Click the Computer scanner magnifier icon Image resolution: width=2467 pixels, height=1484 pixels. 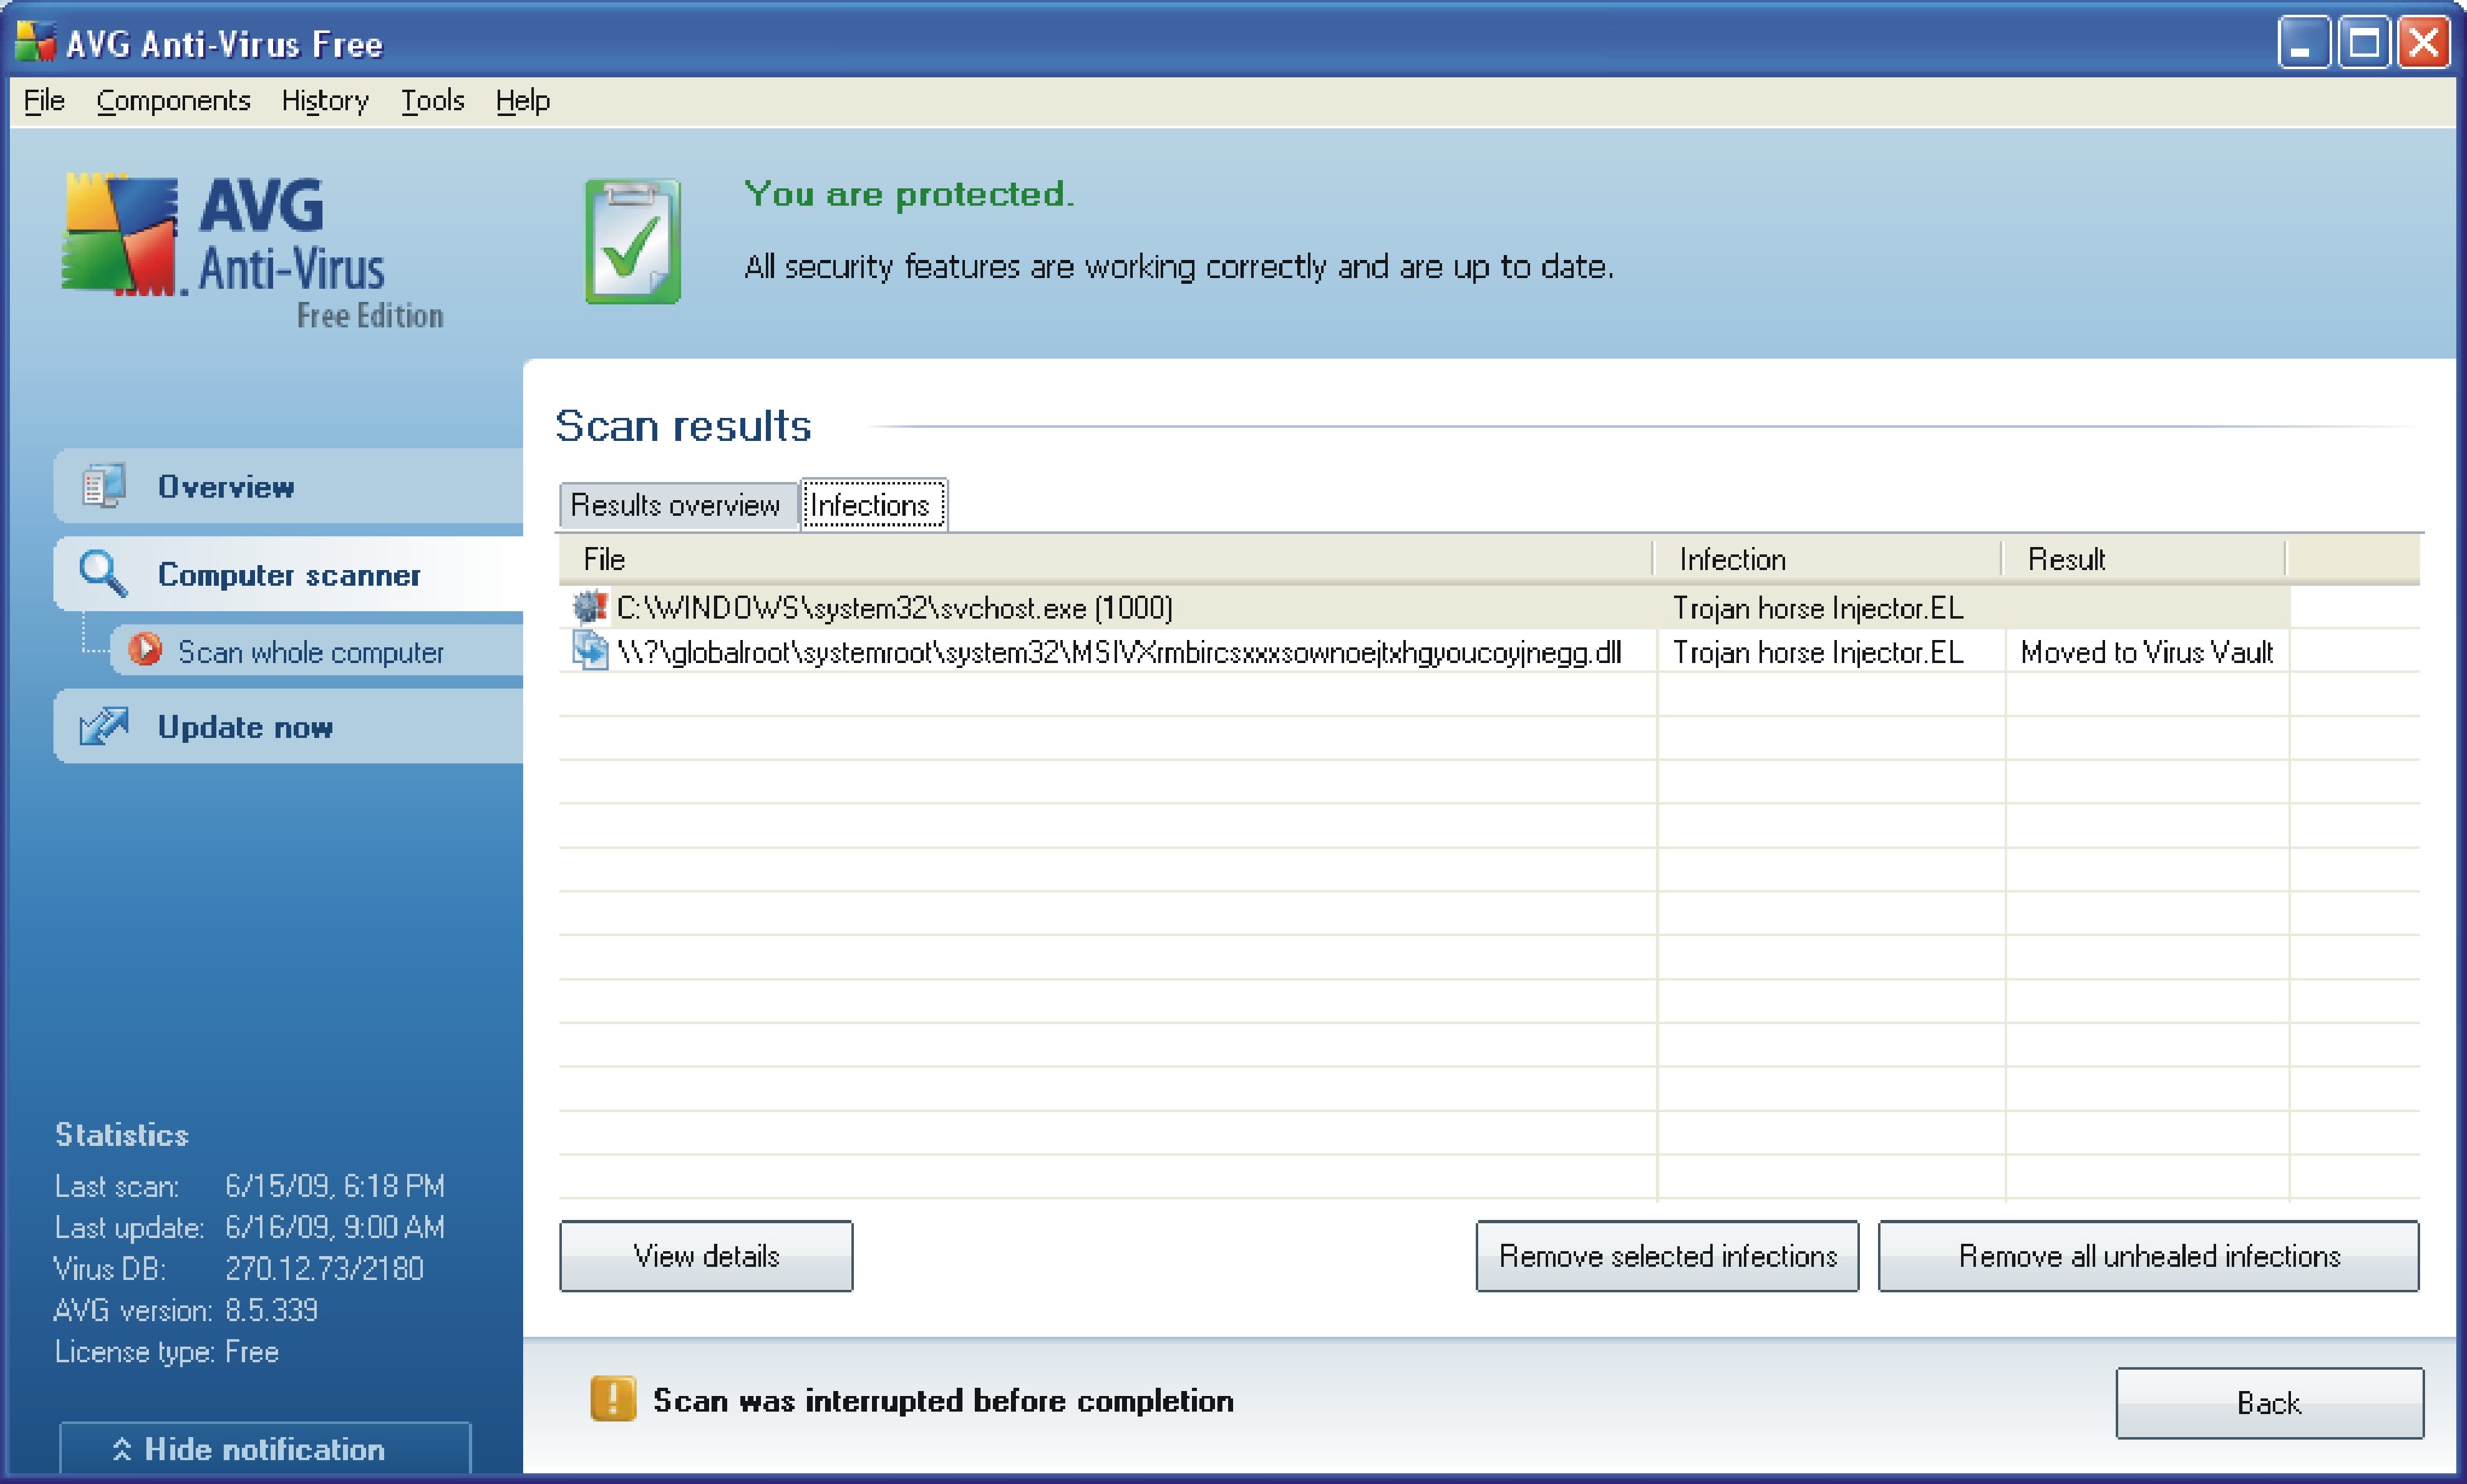[102, 574]
